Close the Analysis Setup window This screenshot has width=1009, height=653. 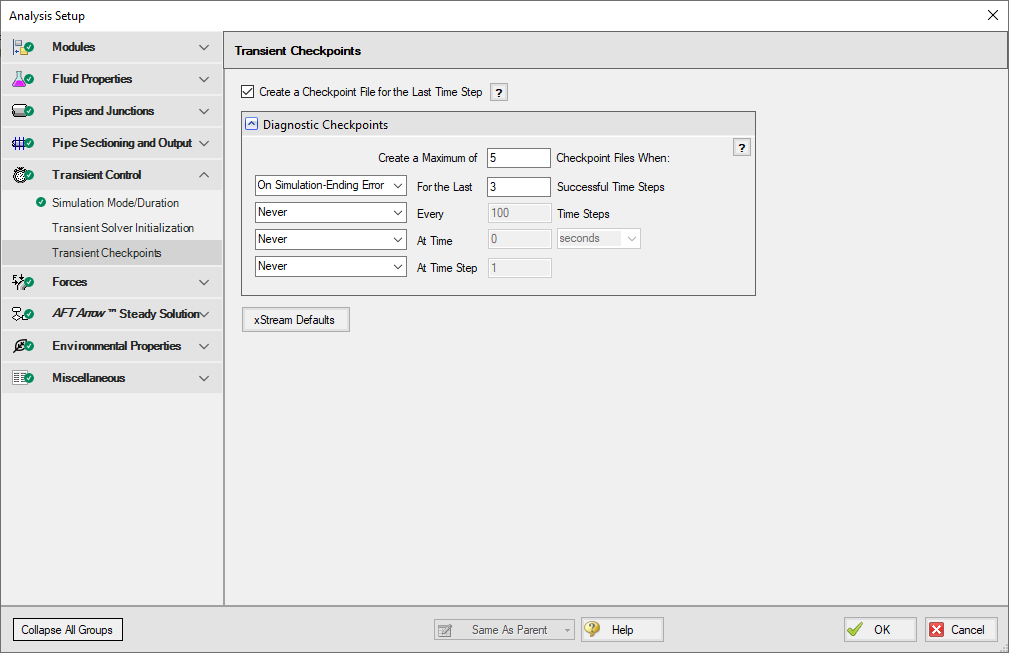click(x=992, y=15)
